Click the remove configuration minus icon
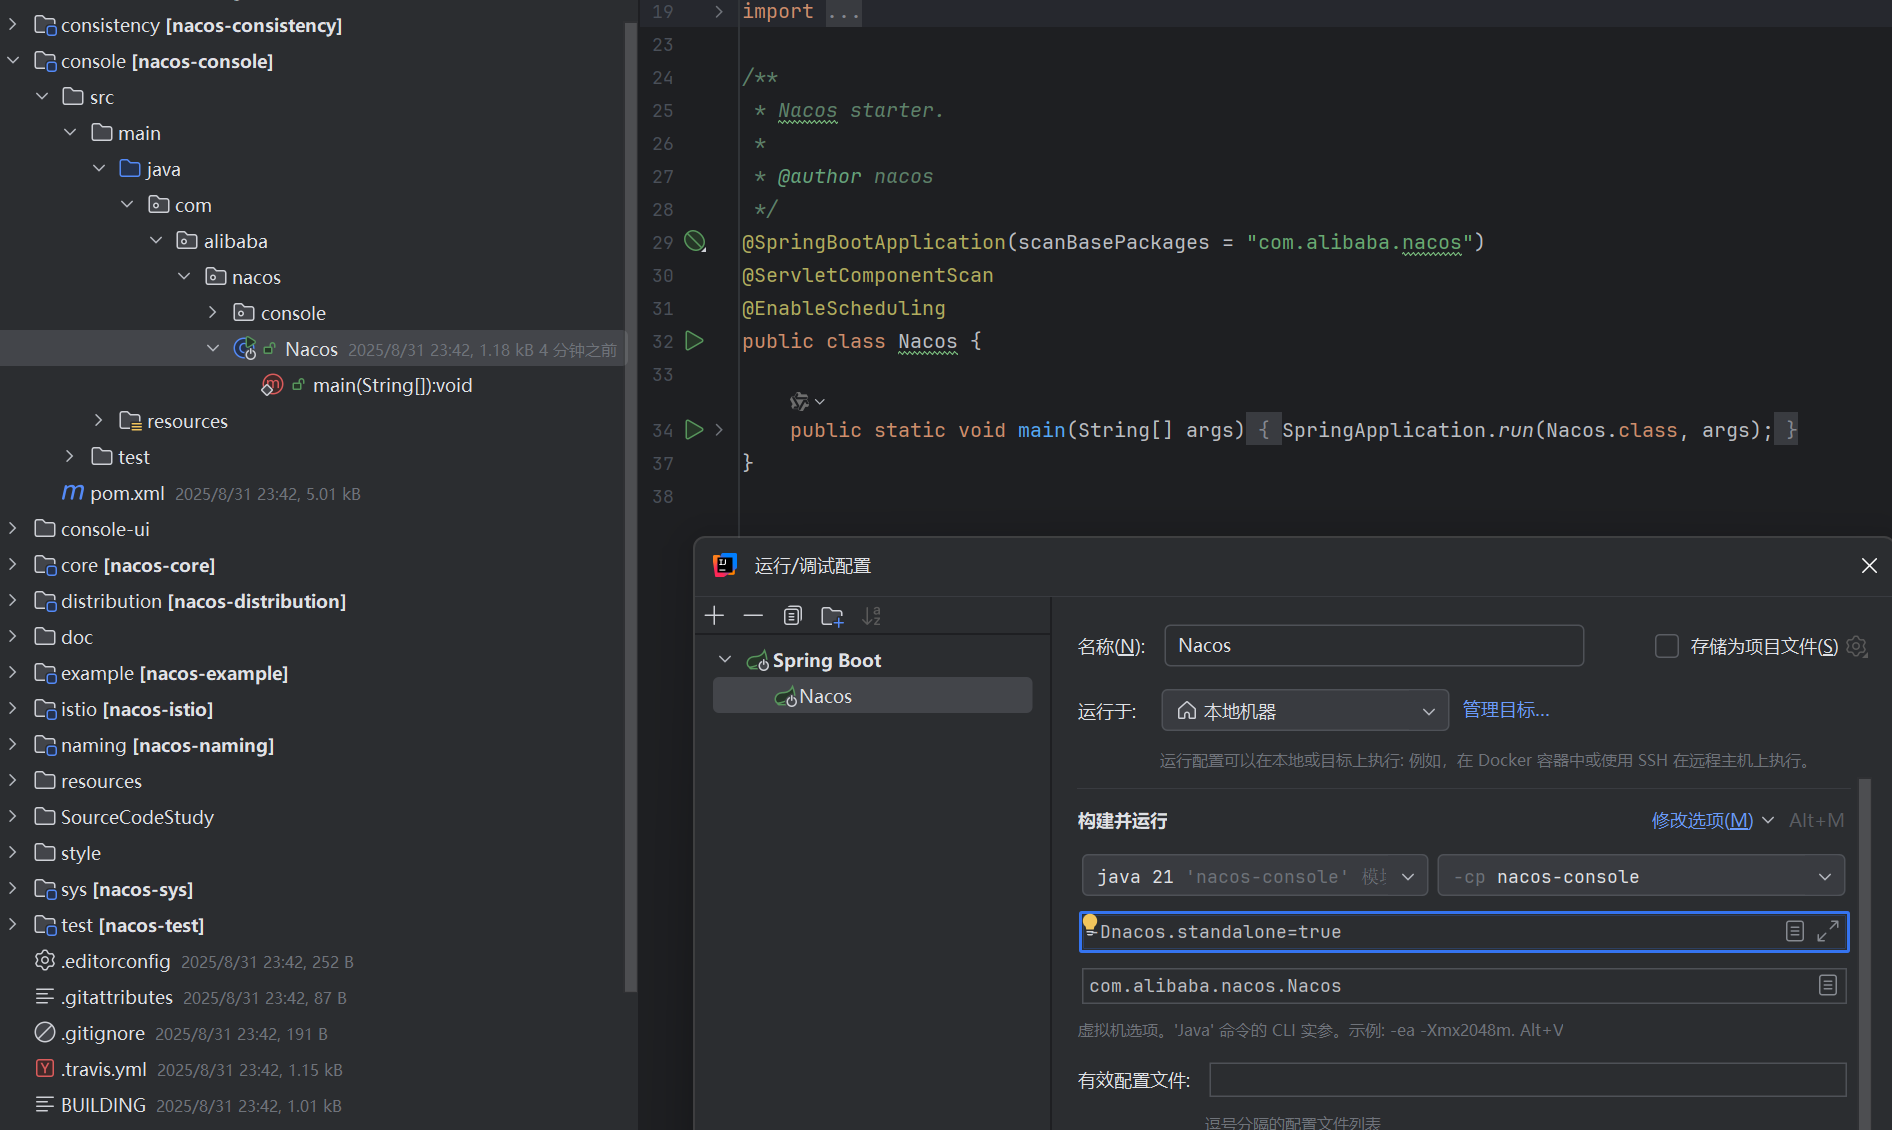The width and height of the screenshot is (1892, 1130). point(753,616)
